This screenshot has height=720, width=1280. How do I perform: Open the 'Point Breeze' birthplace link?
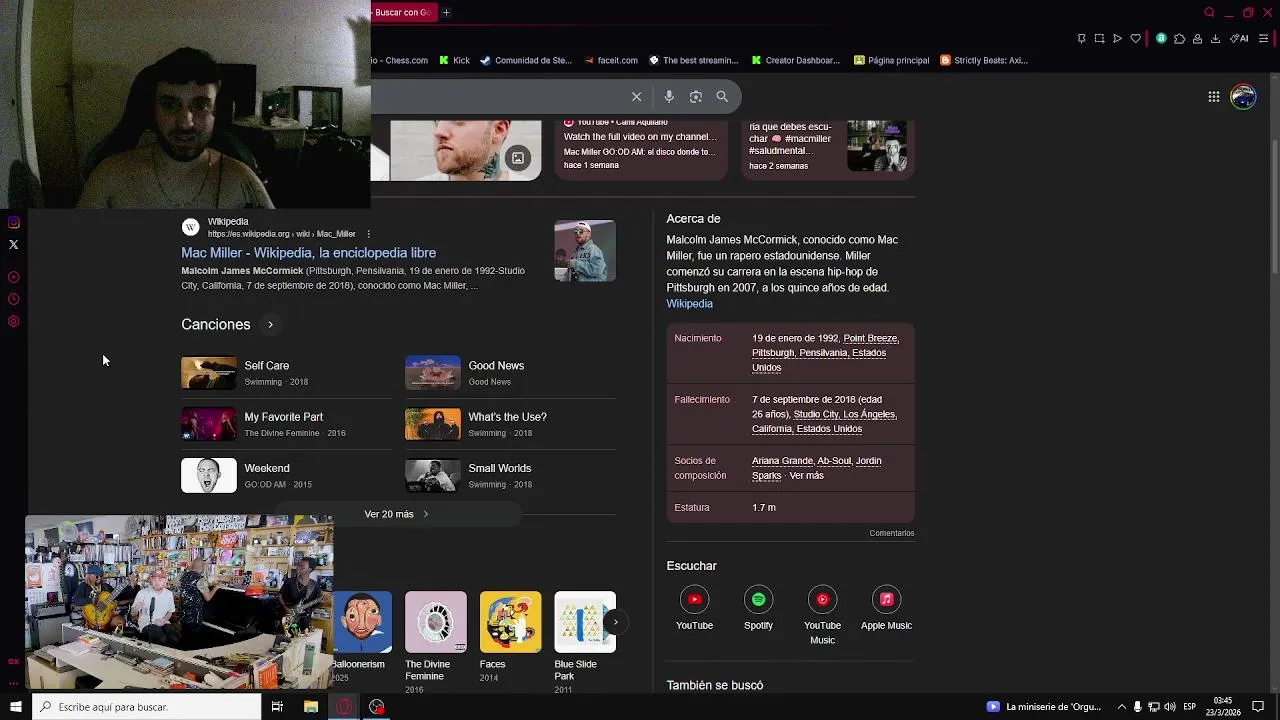[x=871, y=338]
